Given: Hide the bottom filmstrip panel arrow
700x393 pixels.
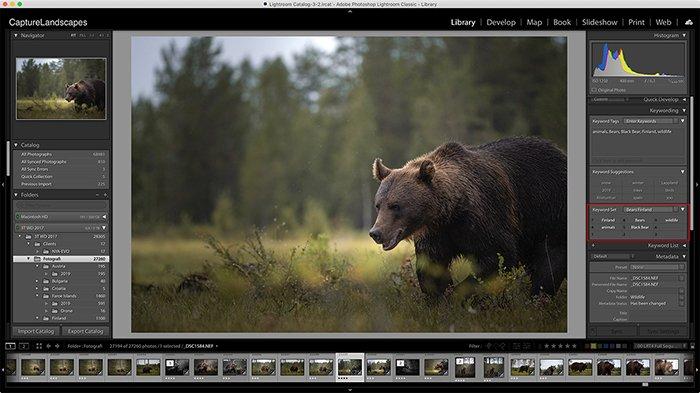Looking at the screenshot, I should [x=350, y=390].
